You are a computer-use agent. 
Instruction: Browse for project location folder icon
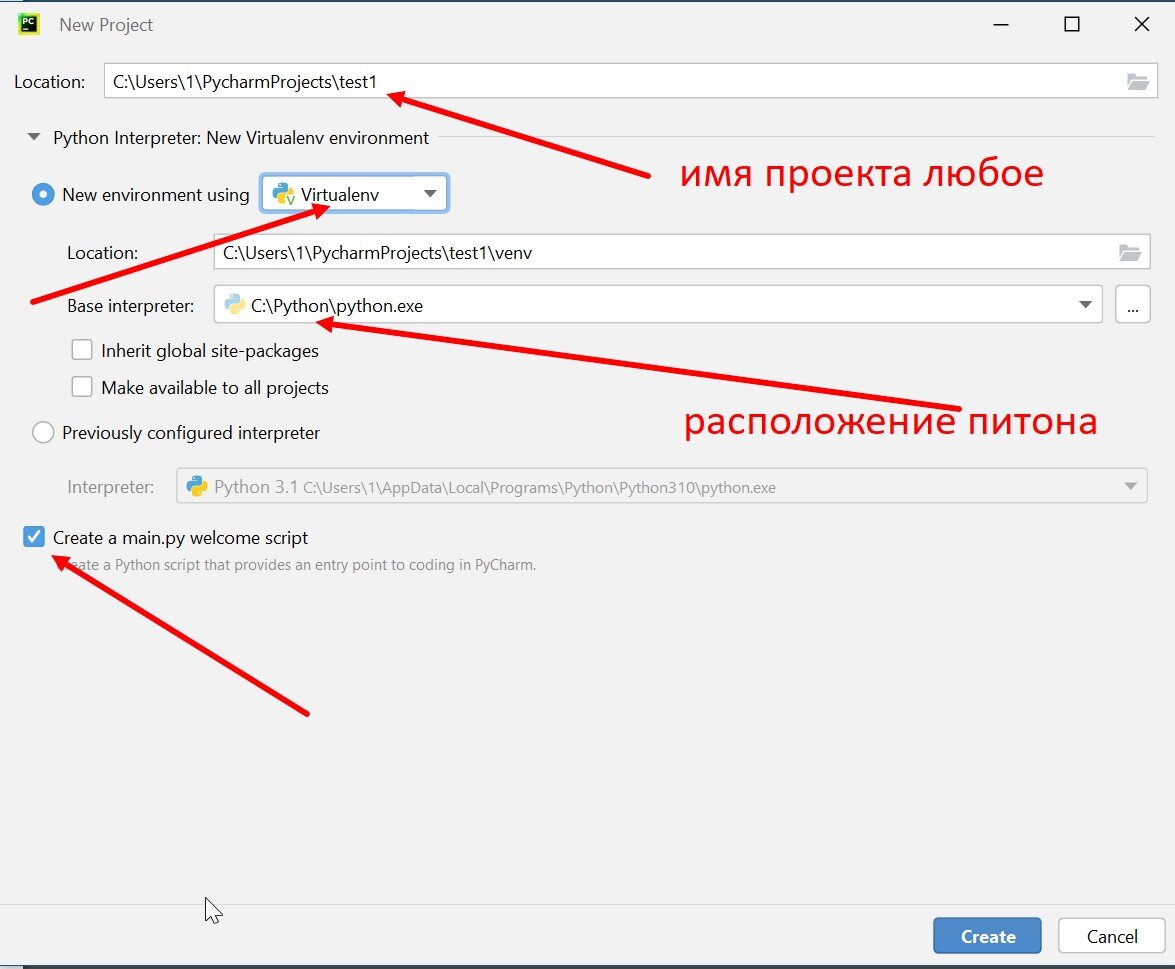[1138, 82]
